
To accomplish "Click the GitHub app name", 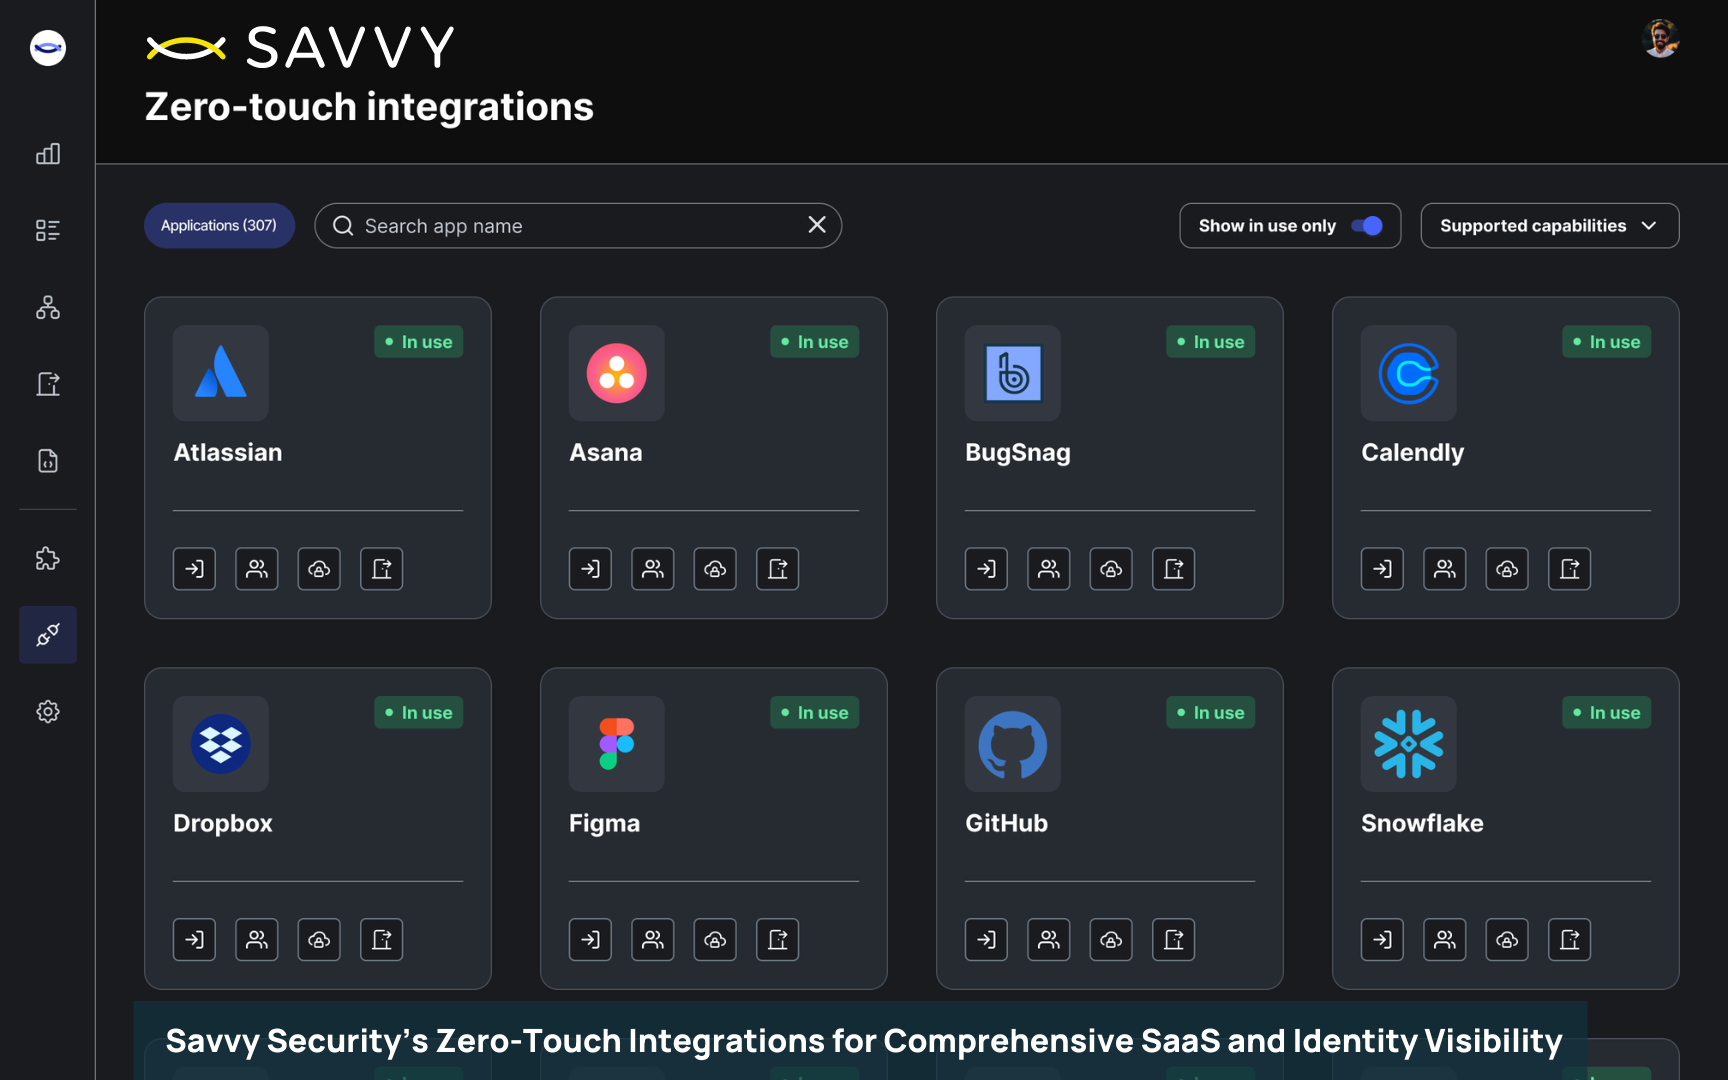I will [x=1006, y=824].
